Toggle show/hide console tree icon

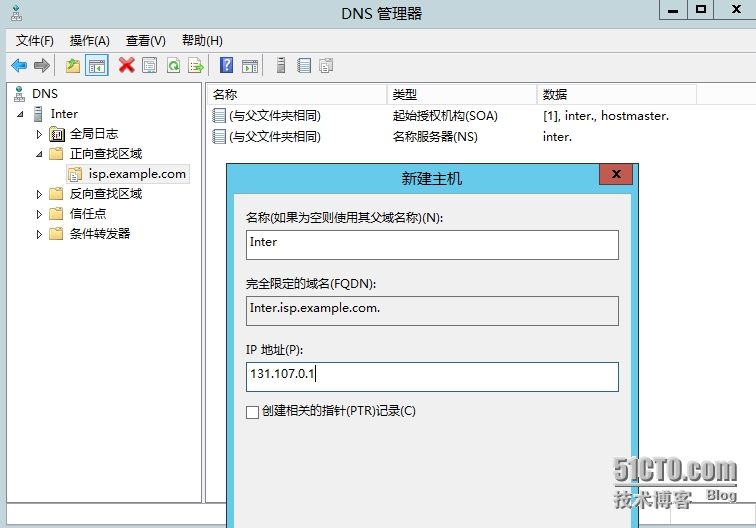pos(96,65)
